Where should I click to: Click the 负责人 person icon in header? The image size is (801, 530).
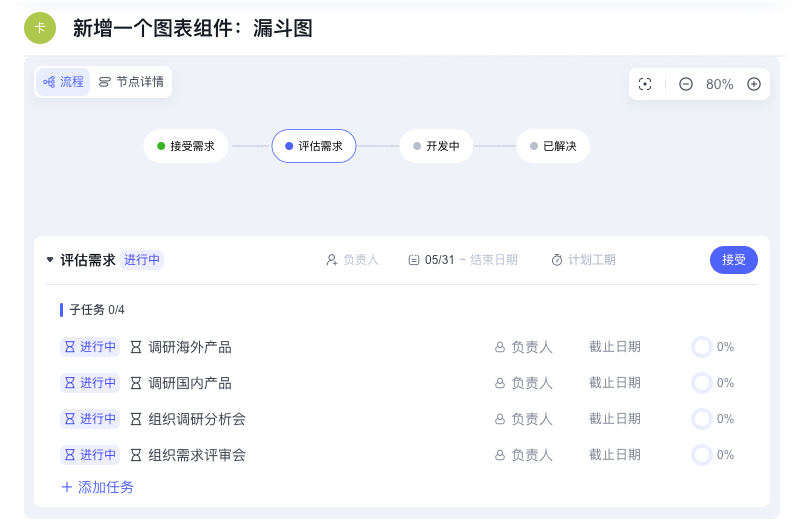[332, 260]
